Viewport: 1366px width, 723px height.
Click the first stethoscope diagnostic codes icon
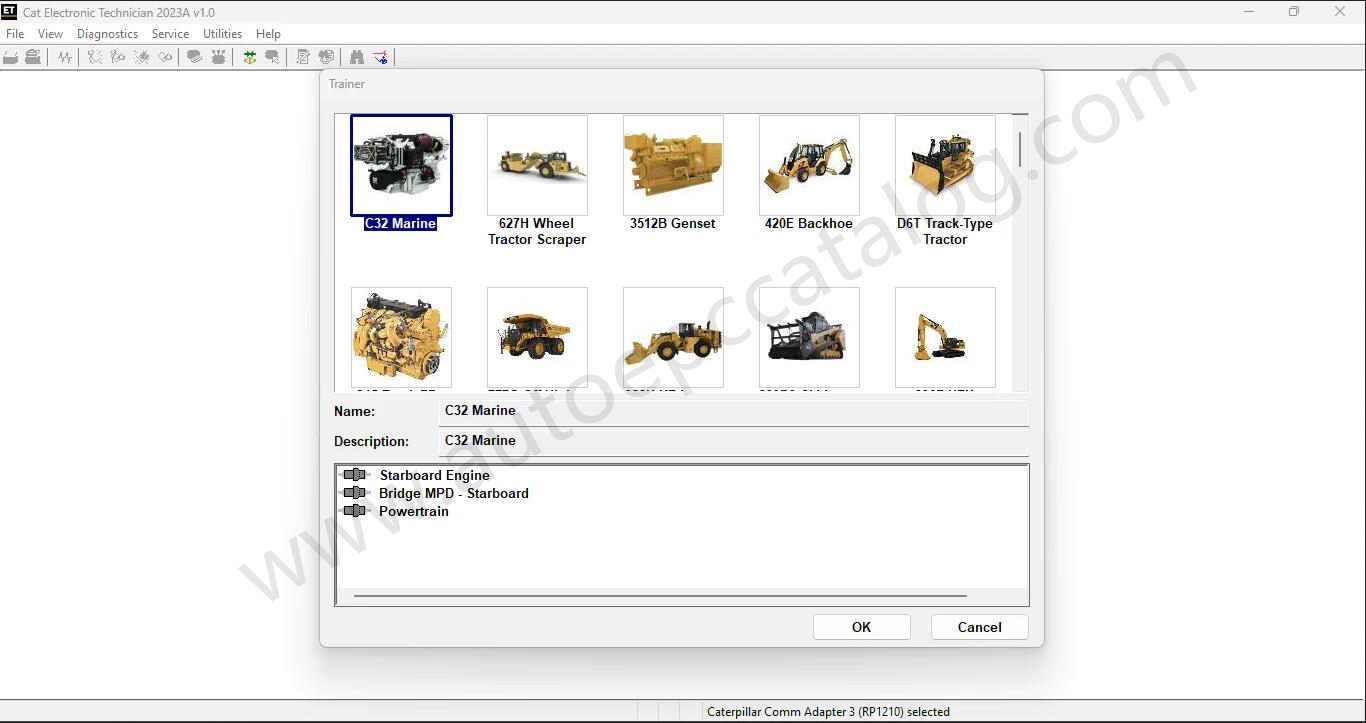pos(95,57)
